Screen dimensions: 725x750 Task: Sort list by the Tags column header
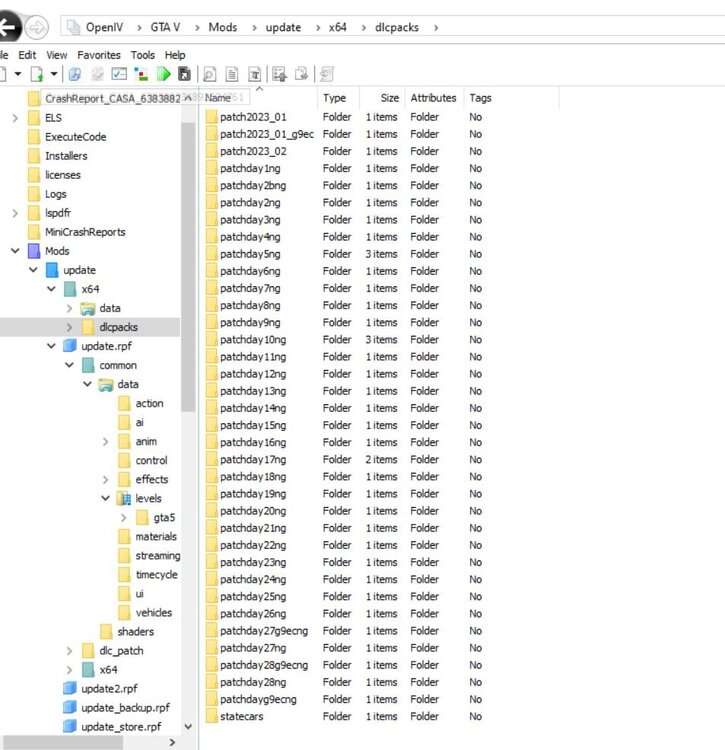(511, 98)
